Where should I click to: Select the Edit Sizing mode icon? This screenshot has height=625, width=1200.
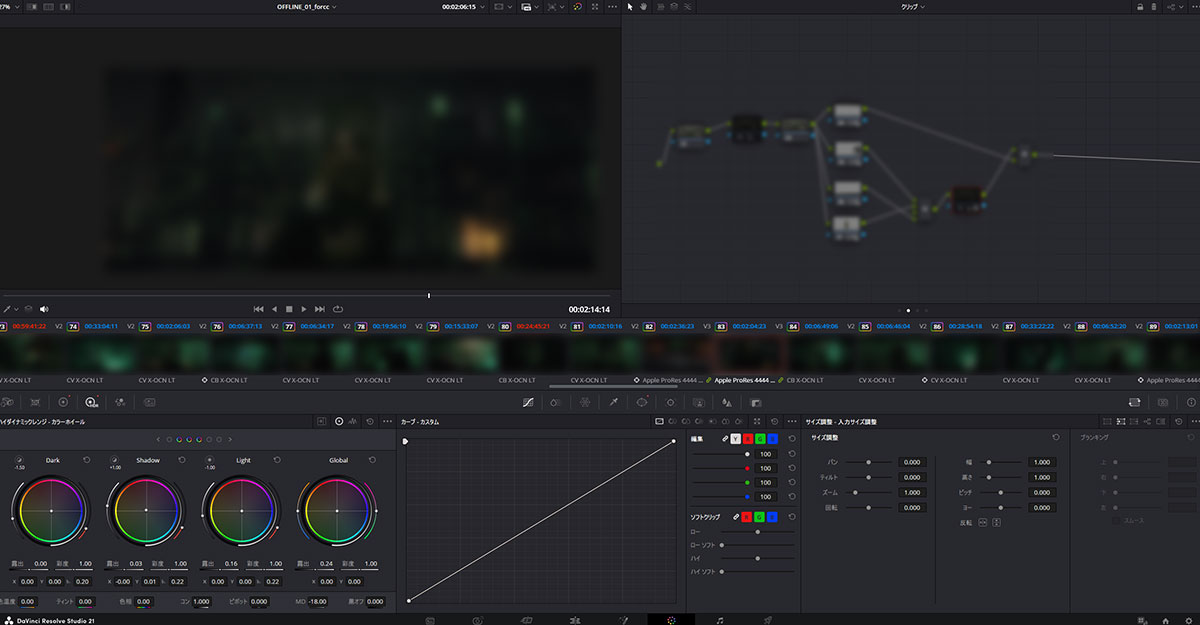1107,422
